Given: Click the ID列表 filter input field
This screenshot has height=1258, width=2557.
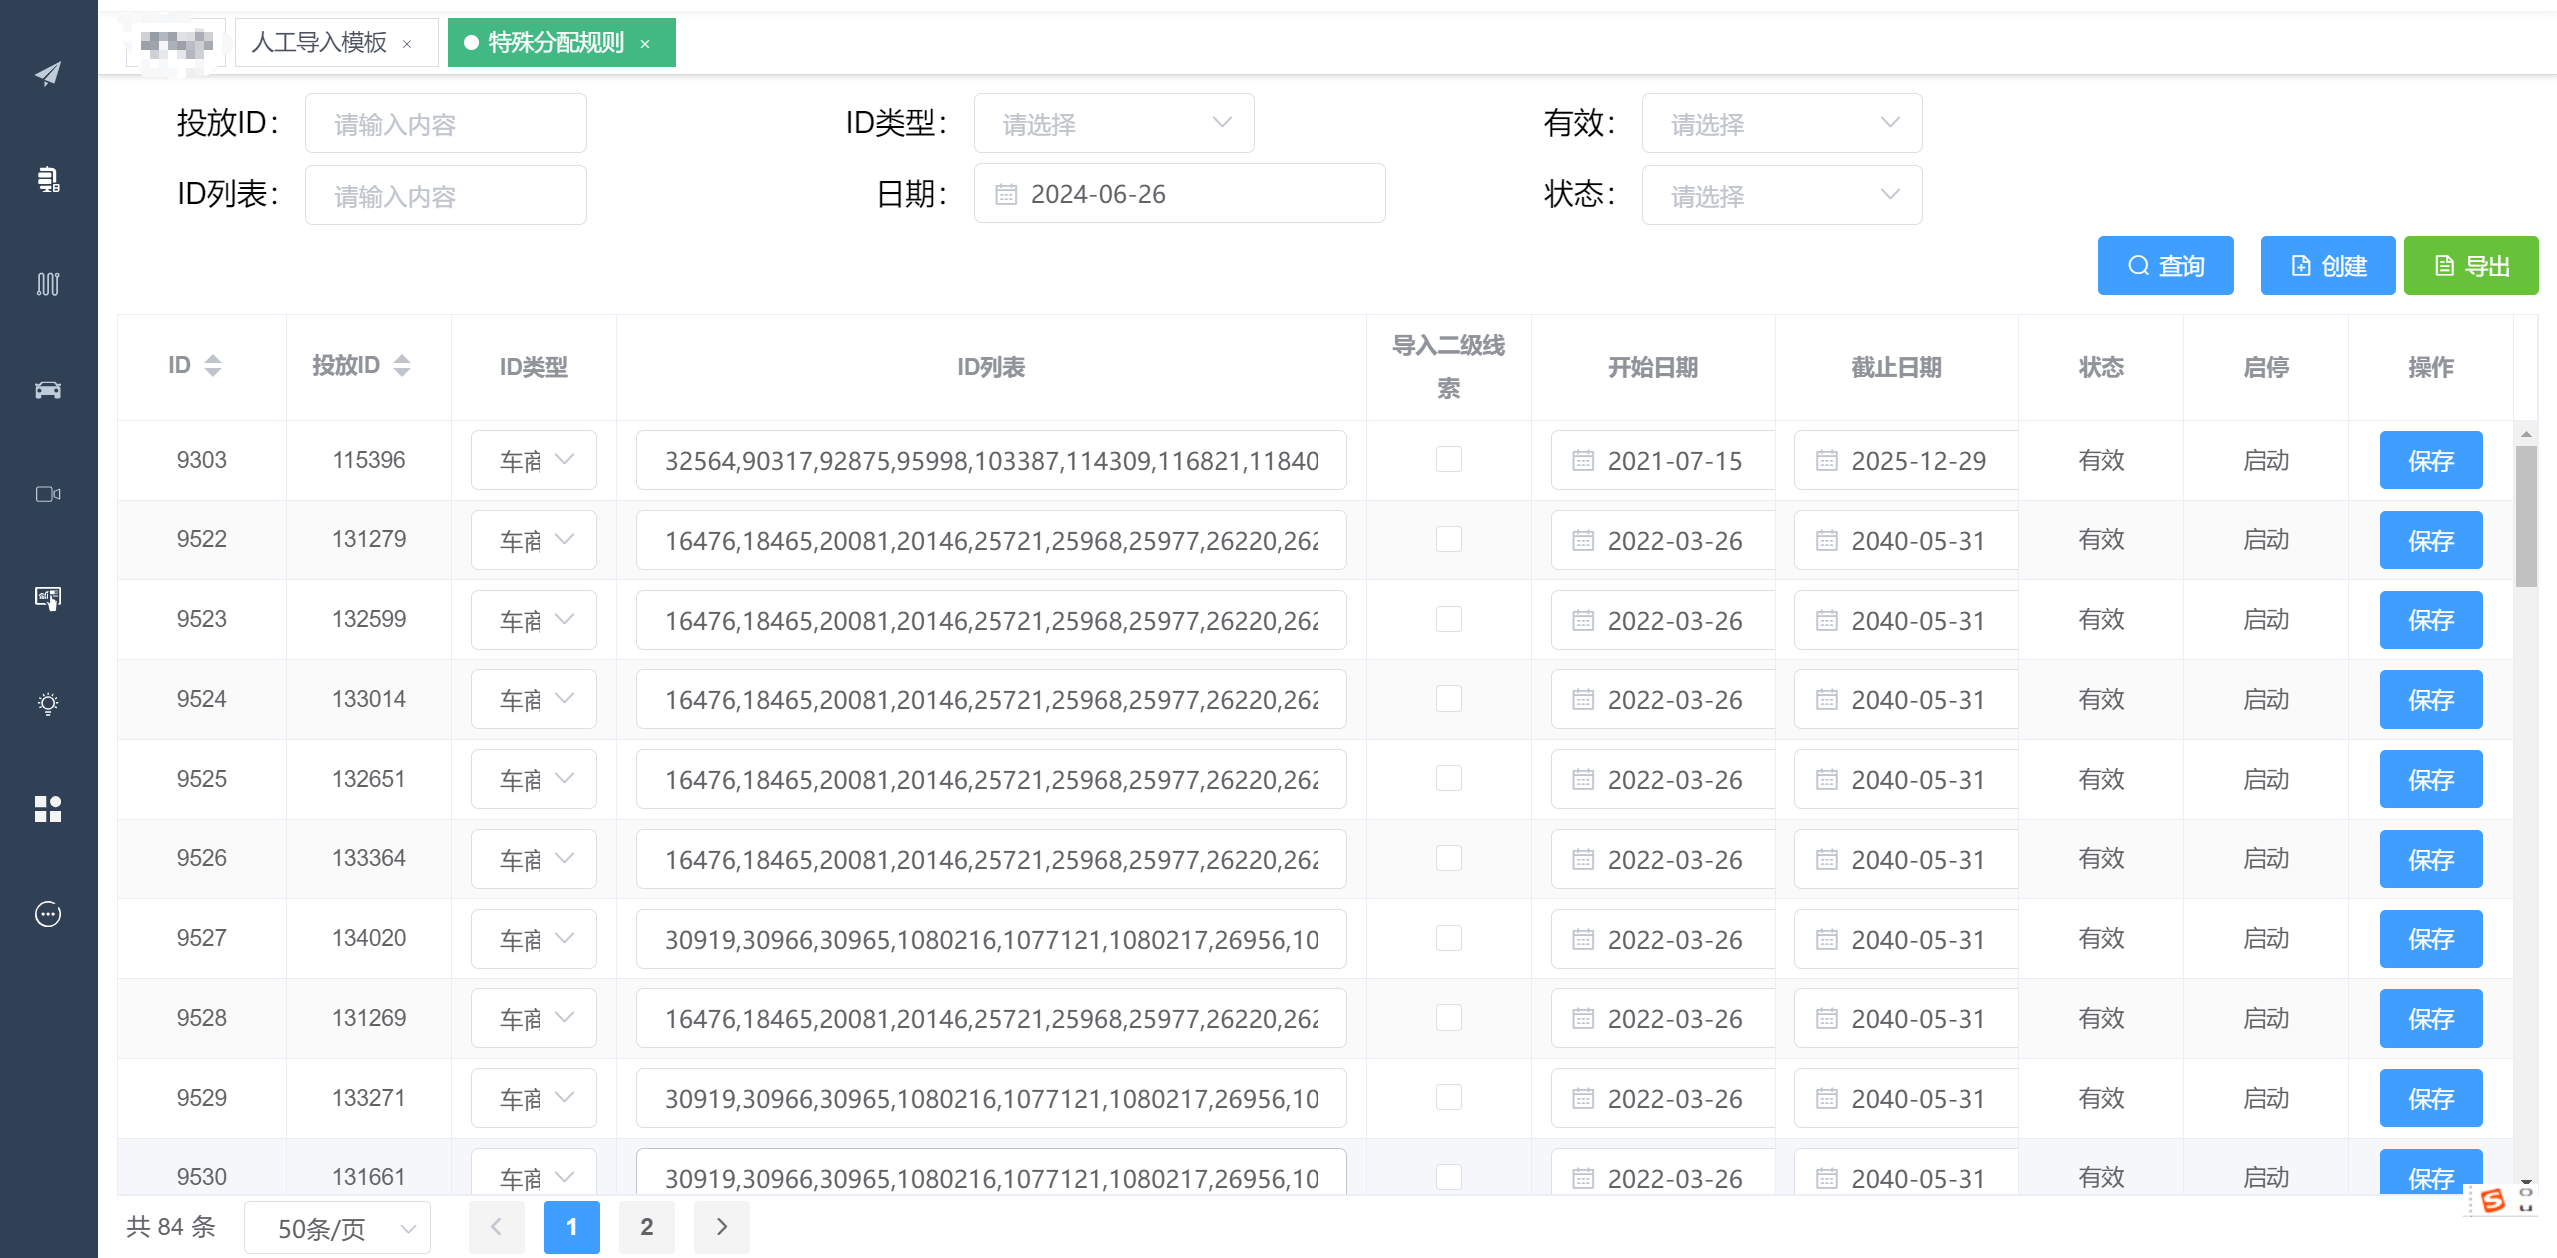Looking at the screenshot, I should coord(446,195).
